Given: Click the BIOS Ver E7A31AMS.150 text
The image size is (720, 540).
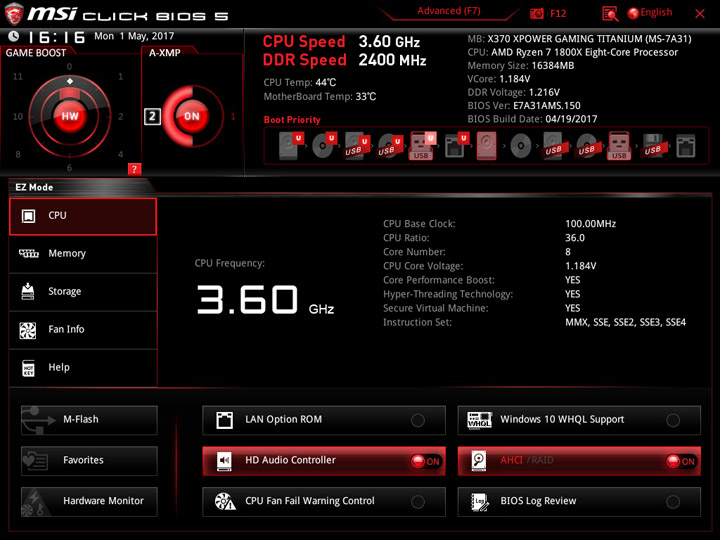Looking at the screenshot, I should point(524,106).
